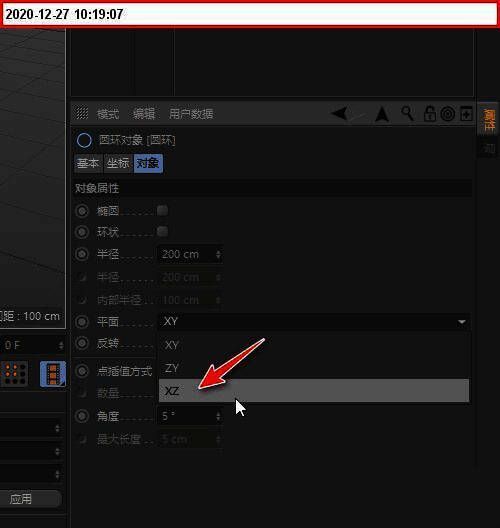Image resolution: width=500 pixels, height=528 pixels.
Task: Click the dotted grip icon left of 模式
Action: [81, 113]
